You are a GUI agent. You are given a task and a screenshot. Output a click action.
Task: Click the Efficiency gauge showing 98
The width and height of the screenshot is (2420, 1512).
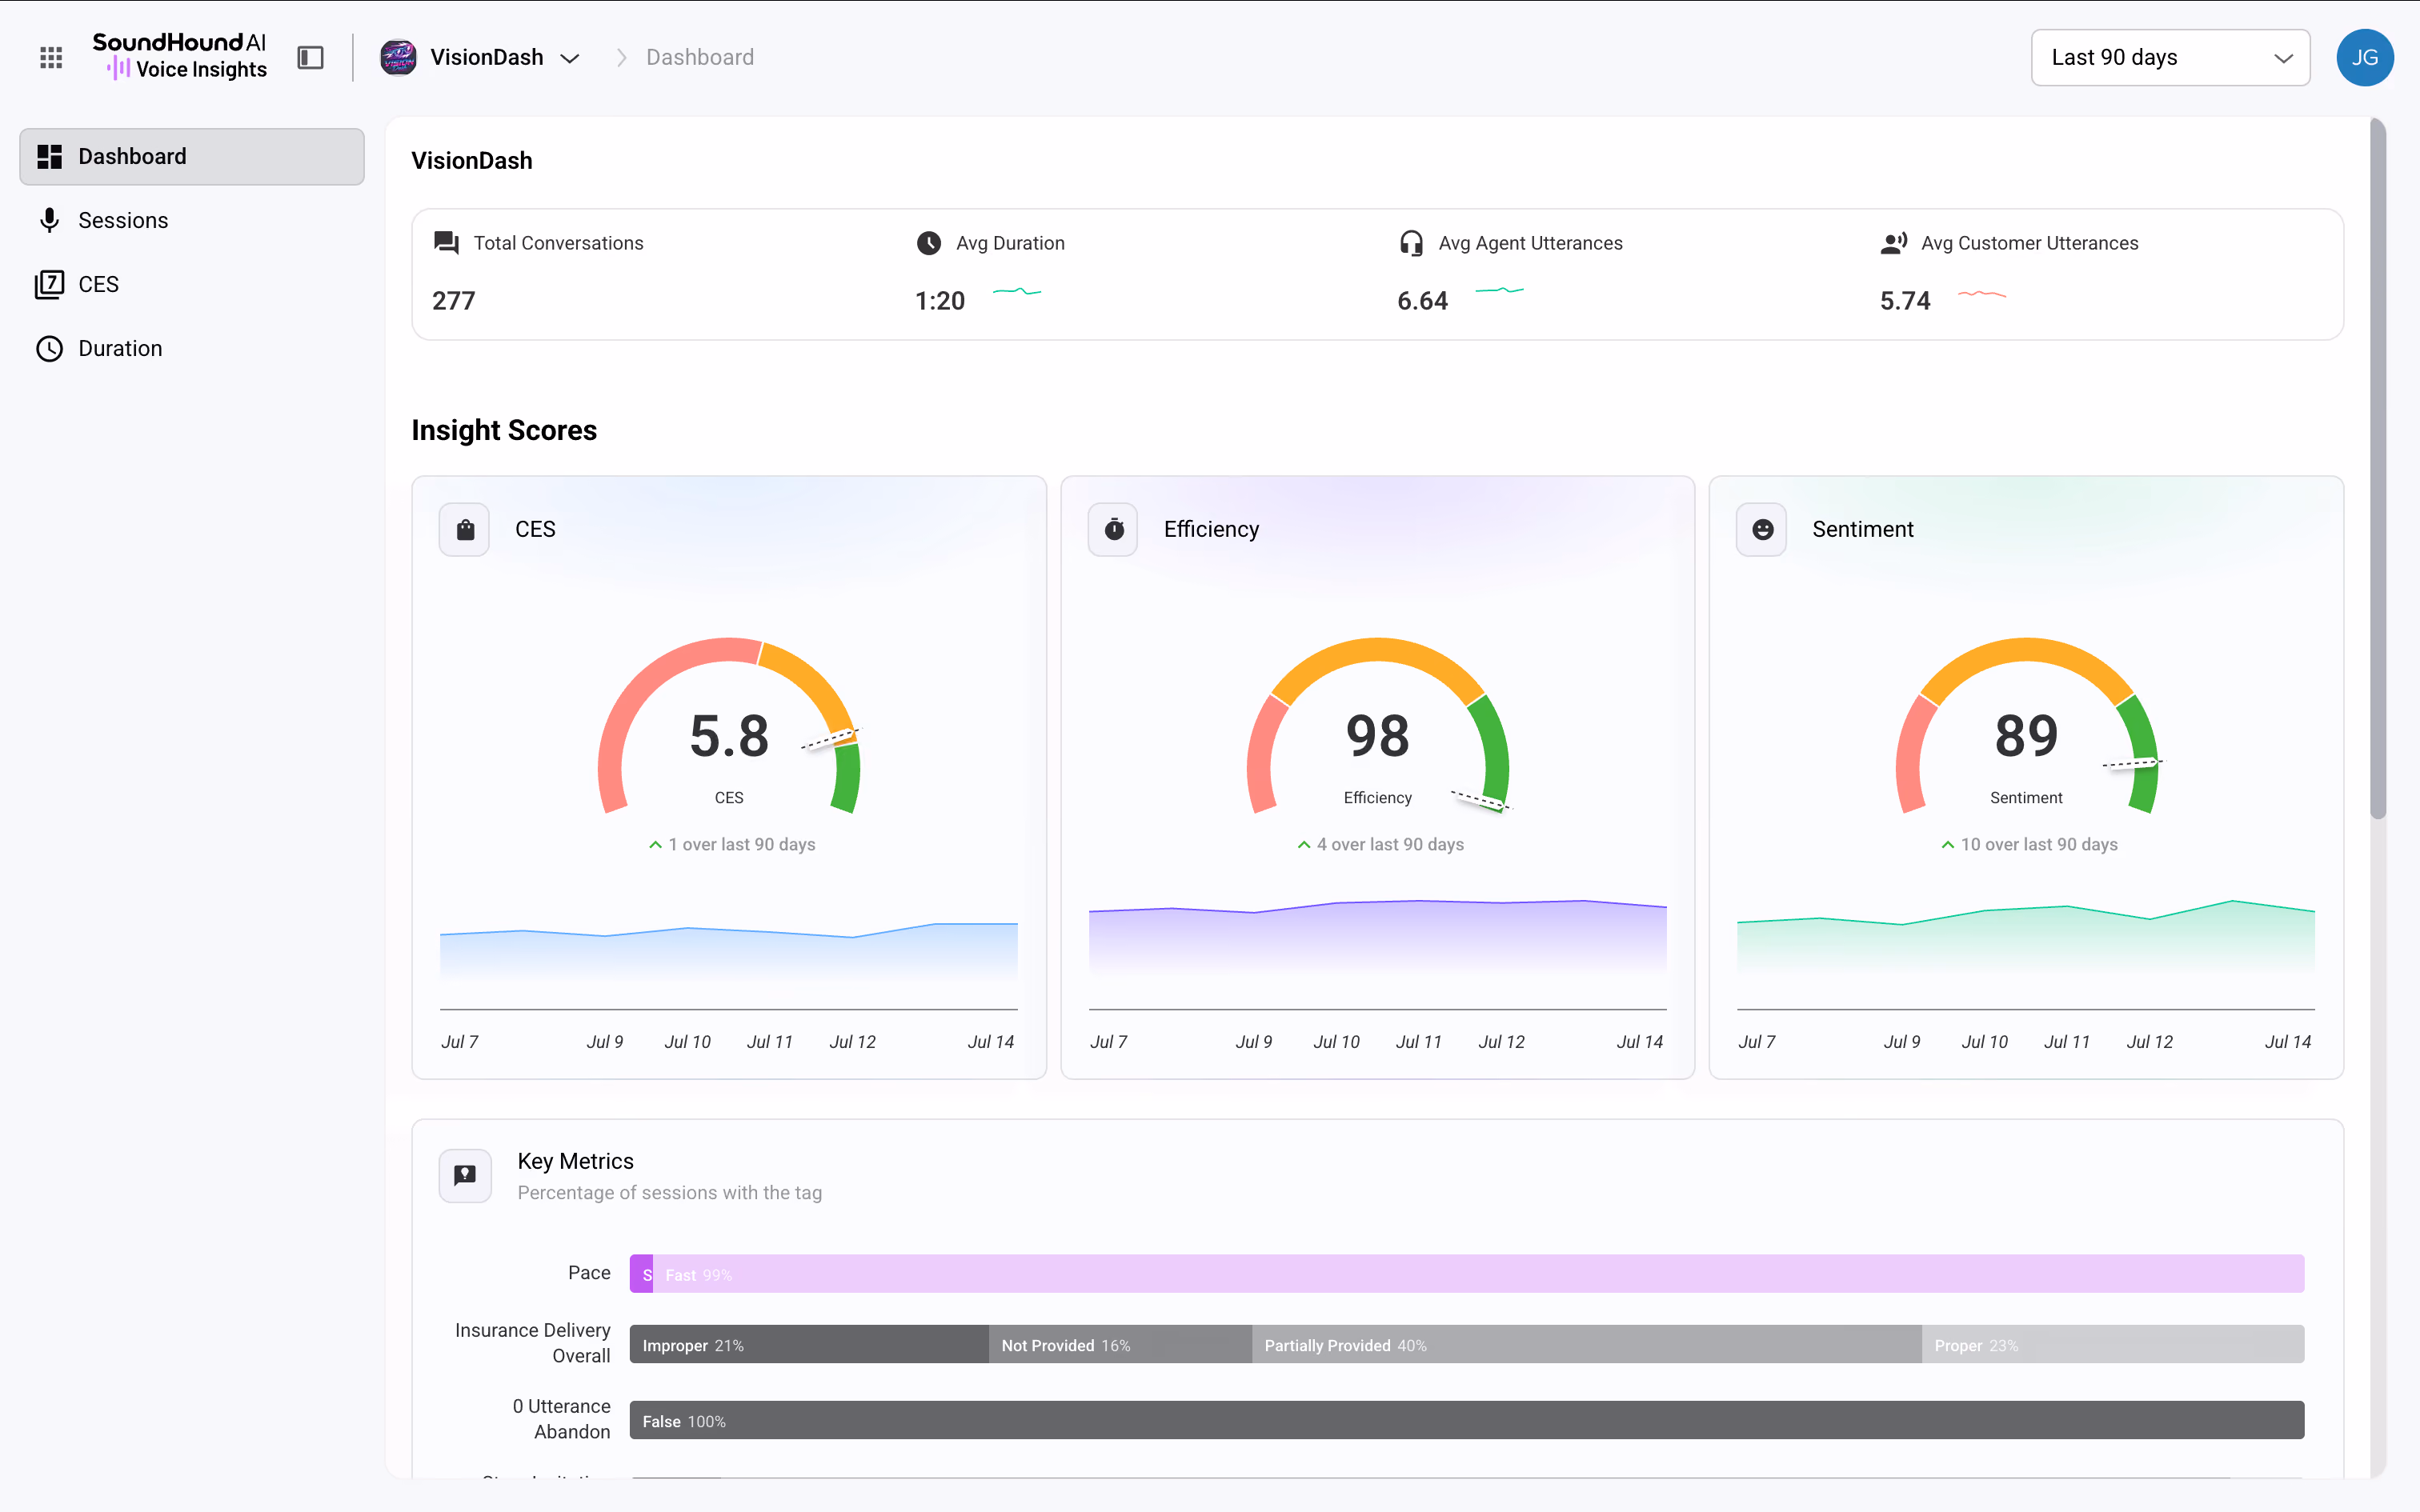coord(1378,728)
